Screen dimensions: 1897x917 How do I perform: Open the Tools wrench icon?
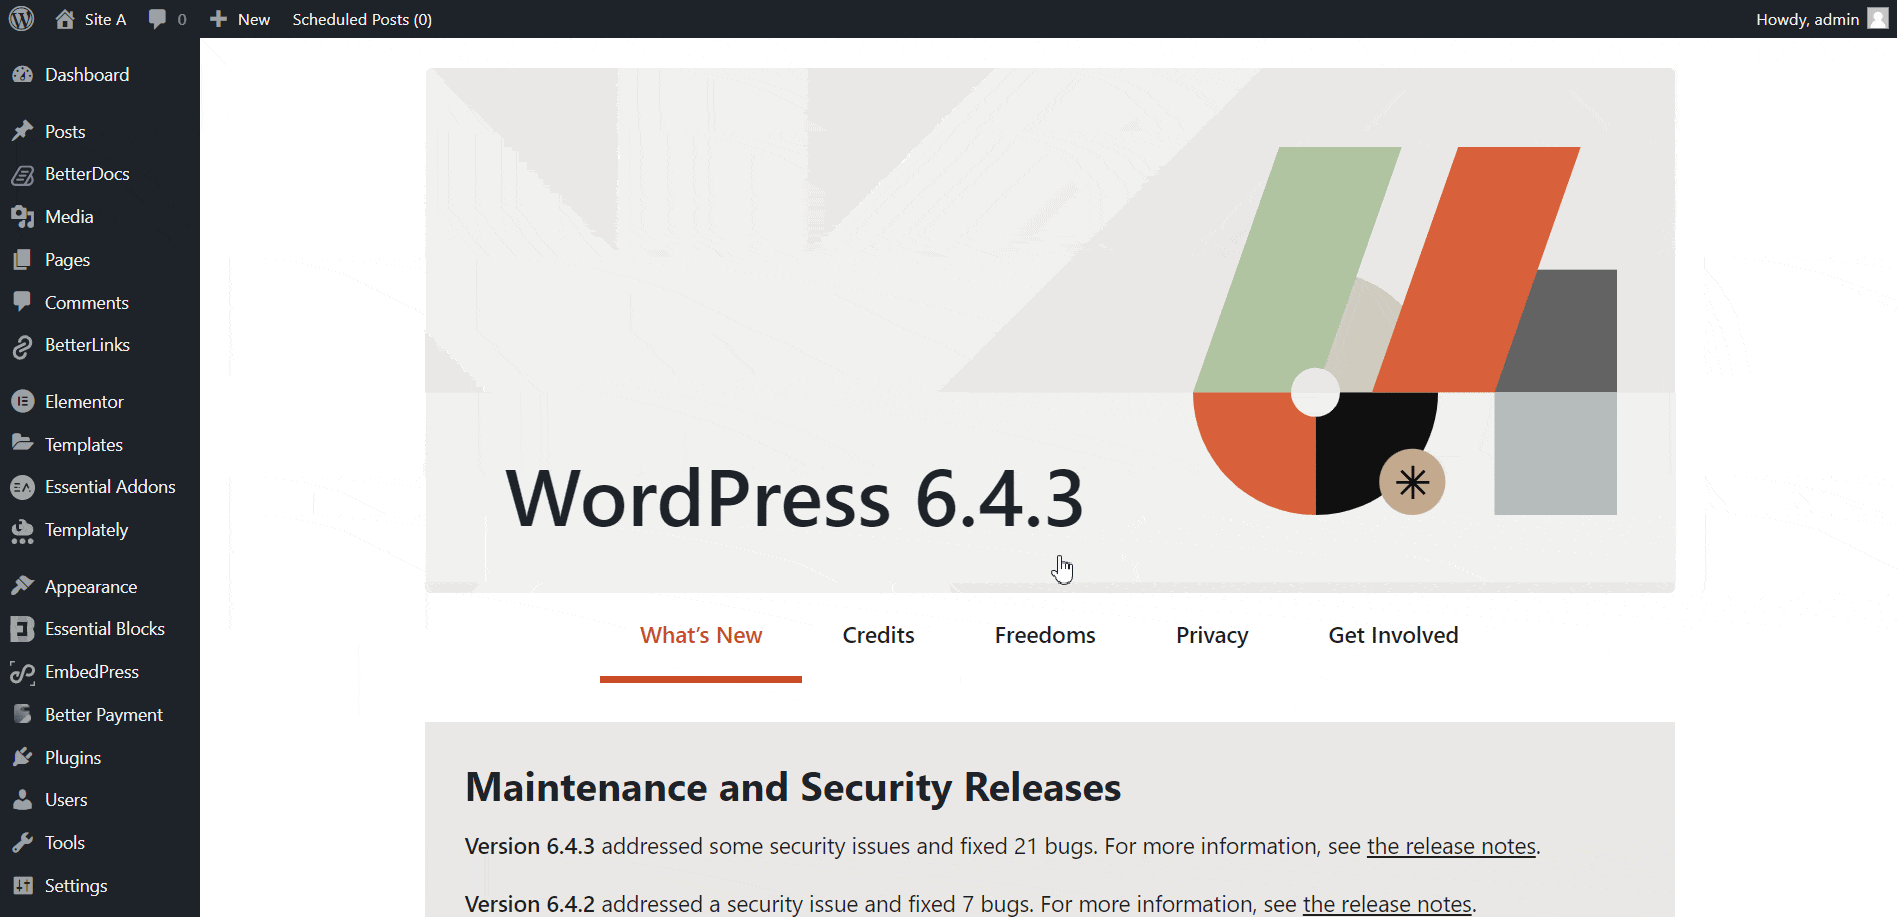[x=23, y=842]
